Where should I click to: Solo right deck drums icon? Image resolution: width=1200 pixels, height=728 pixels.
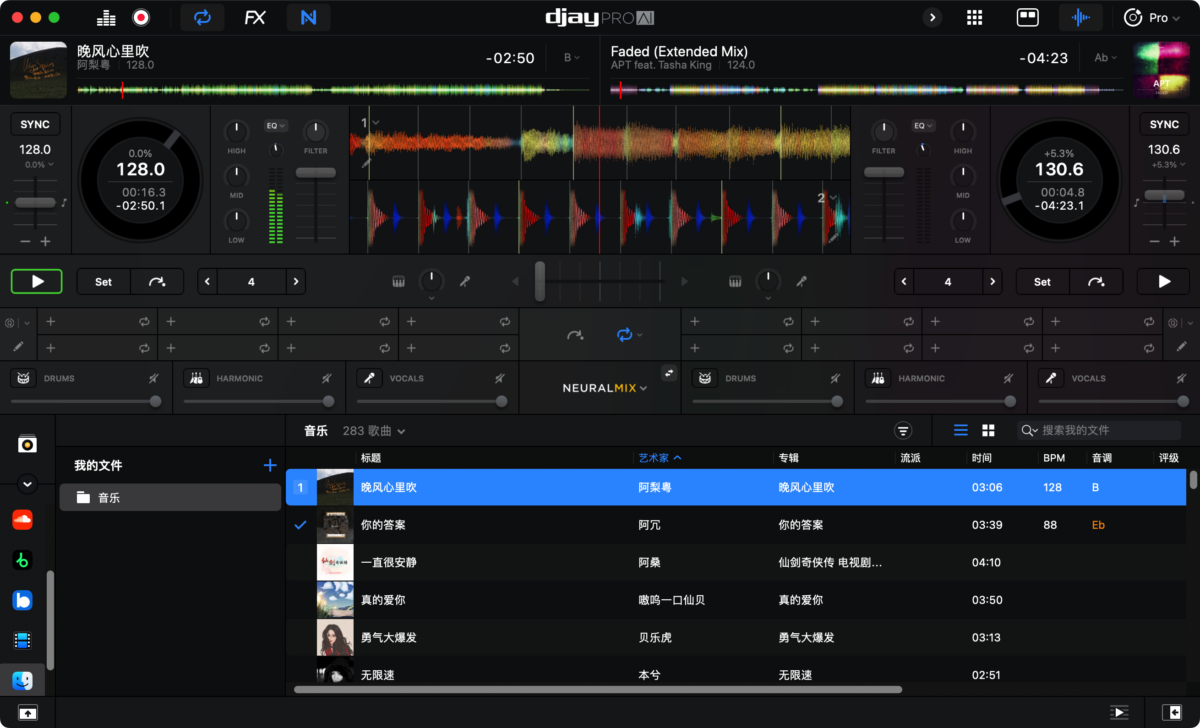tap(706, 379)
